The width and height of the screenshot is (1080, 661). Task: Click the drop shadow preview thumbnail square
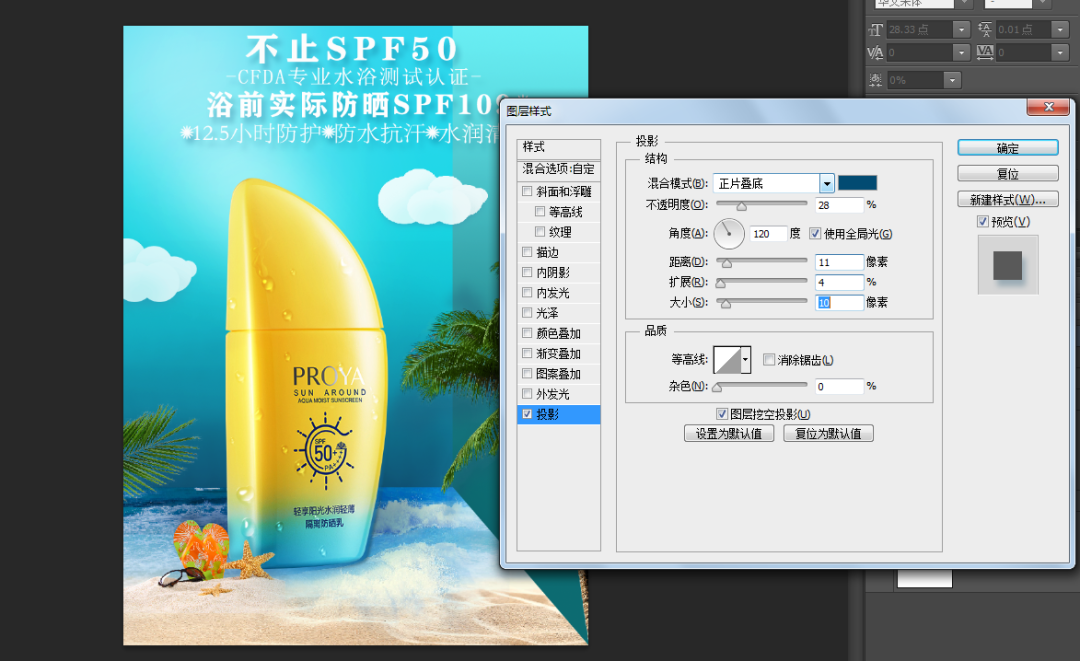(x=1008, y=265)
